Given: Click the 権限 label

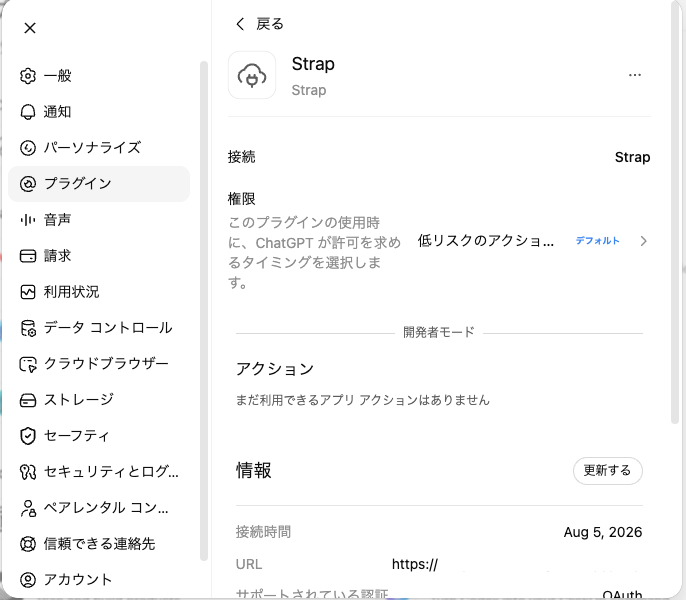Looking at the screenshot, I should (x=242, y=199).
